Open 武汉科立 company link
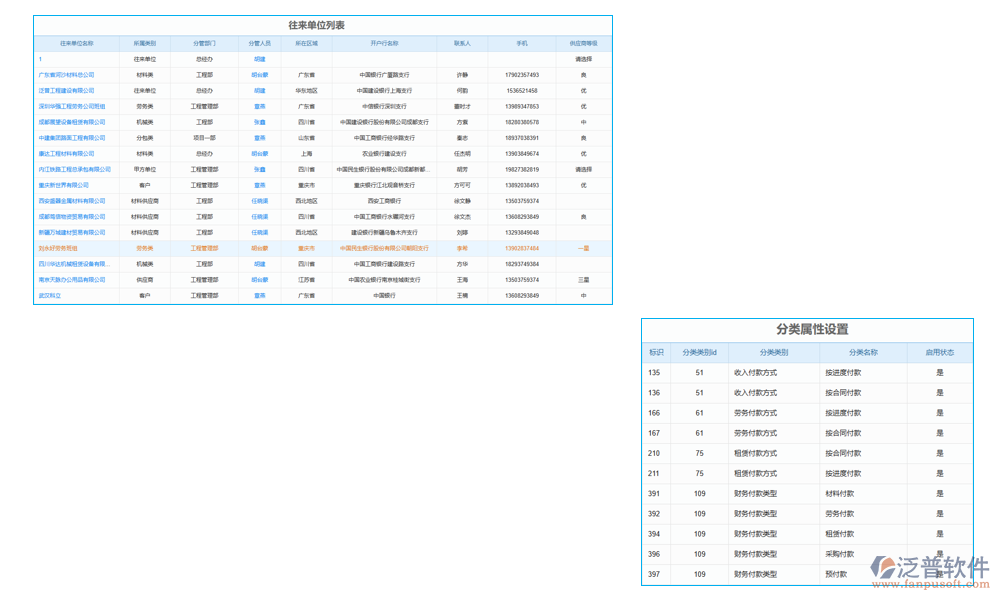Image resolution: width=1000 pixels, height=600 pixels. (50, 296)
